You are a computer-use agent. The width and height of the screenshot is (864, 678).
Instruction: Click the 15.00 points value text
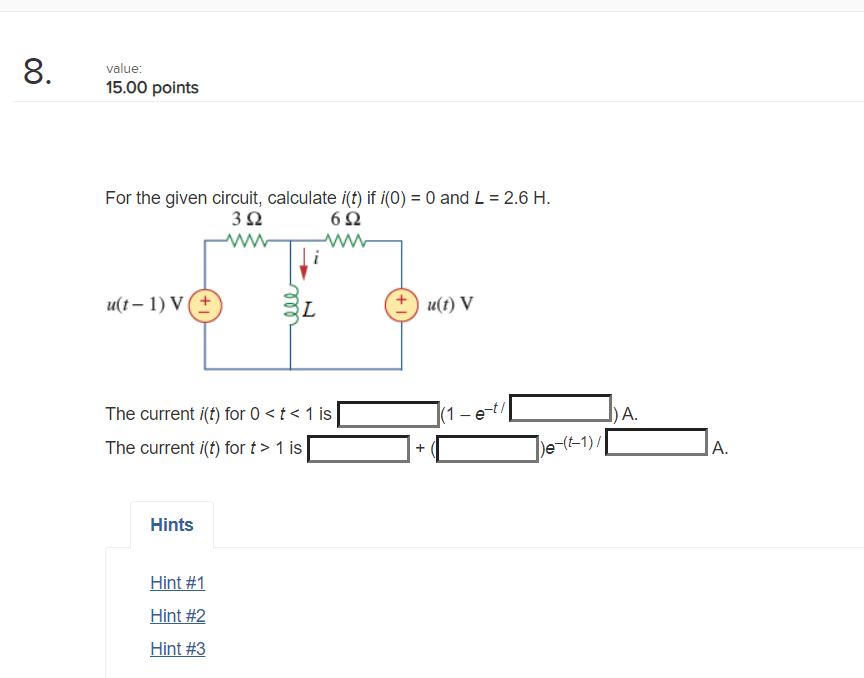[x=152, y=88]
